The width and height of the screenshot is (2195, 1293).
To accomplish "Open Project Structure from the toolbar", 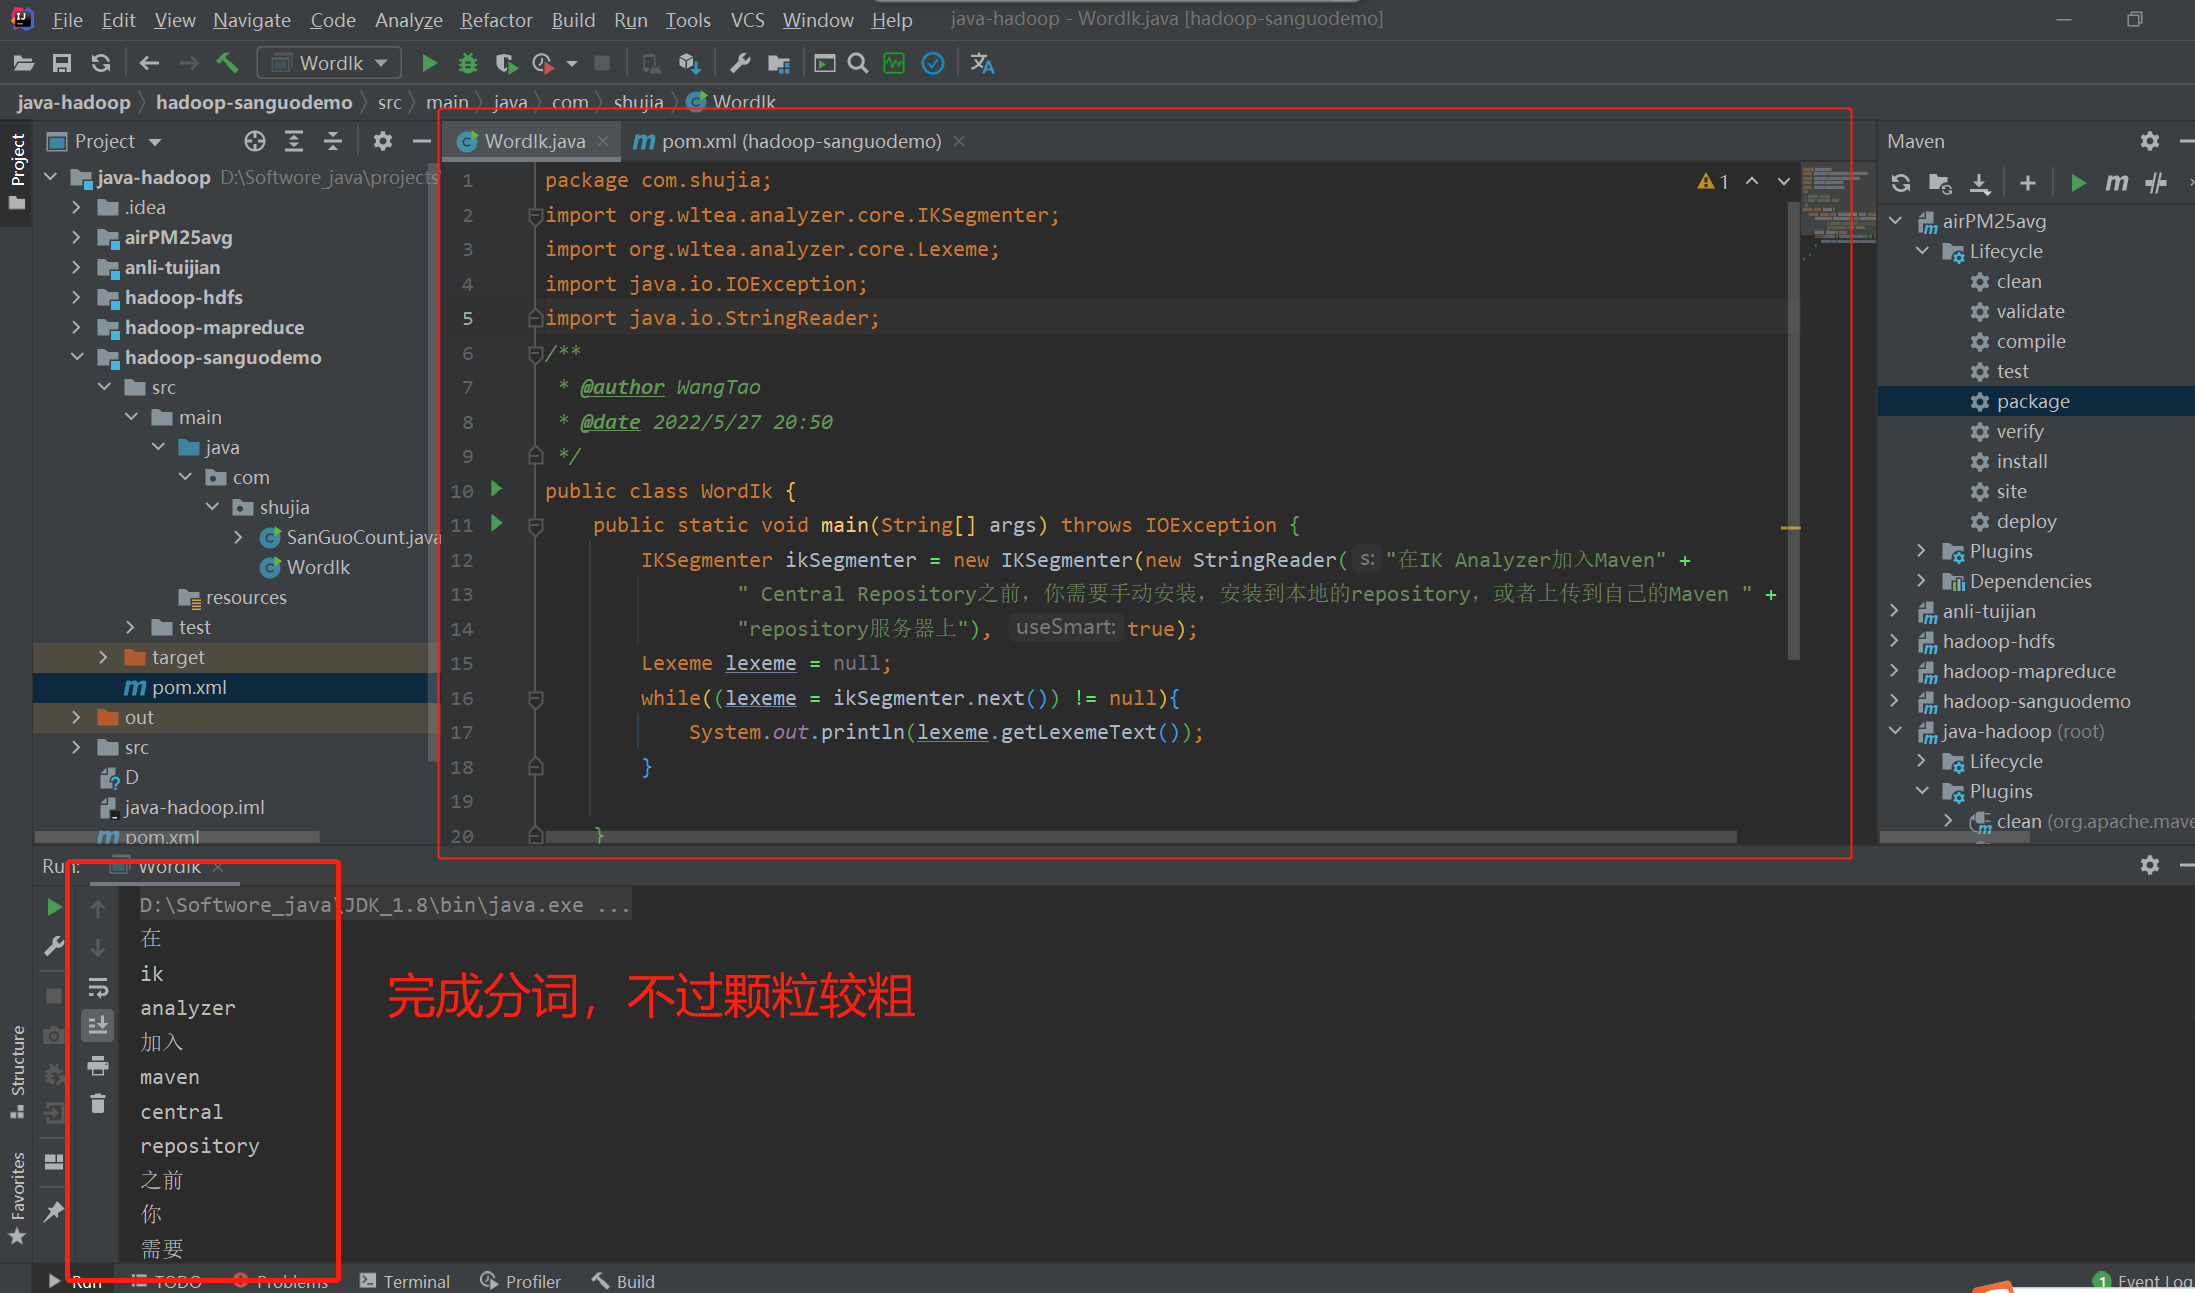I will point(779,63).
